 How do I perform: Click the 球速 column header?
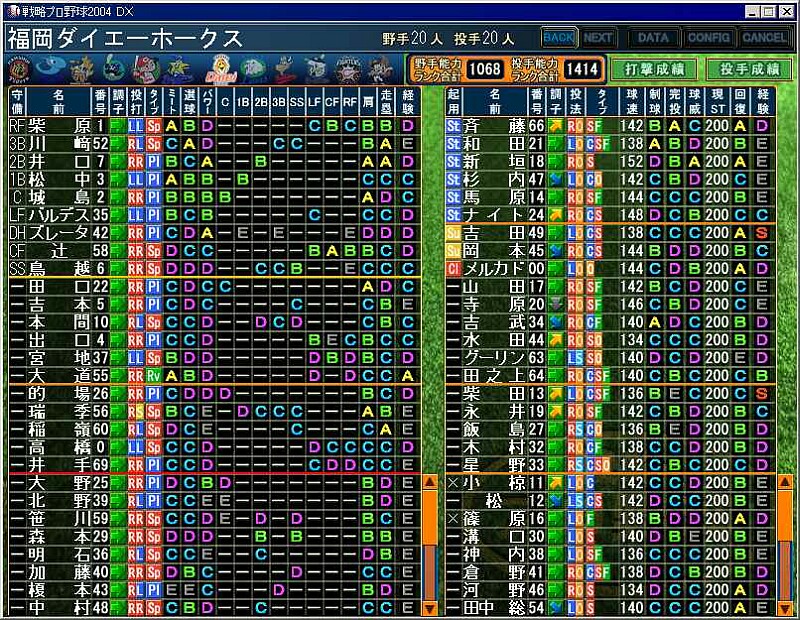pos(632,102)
